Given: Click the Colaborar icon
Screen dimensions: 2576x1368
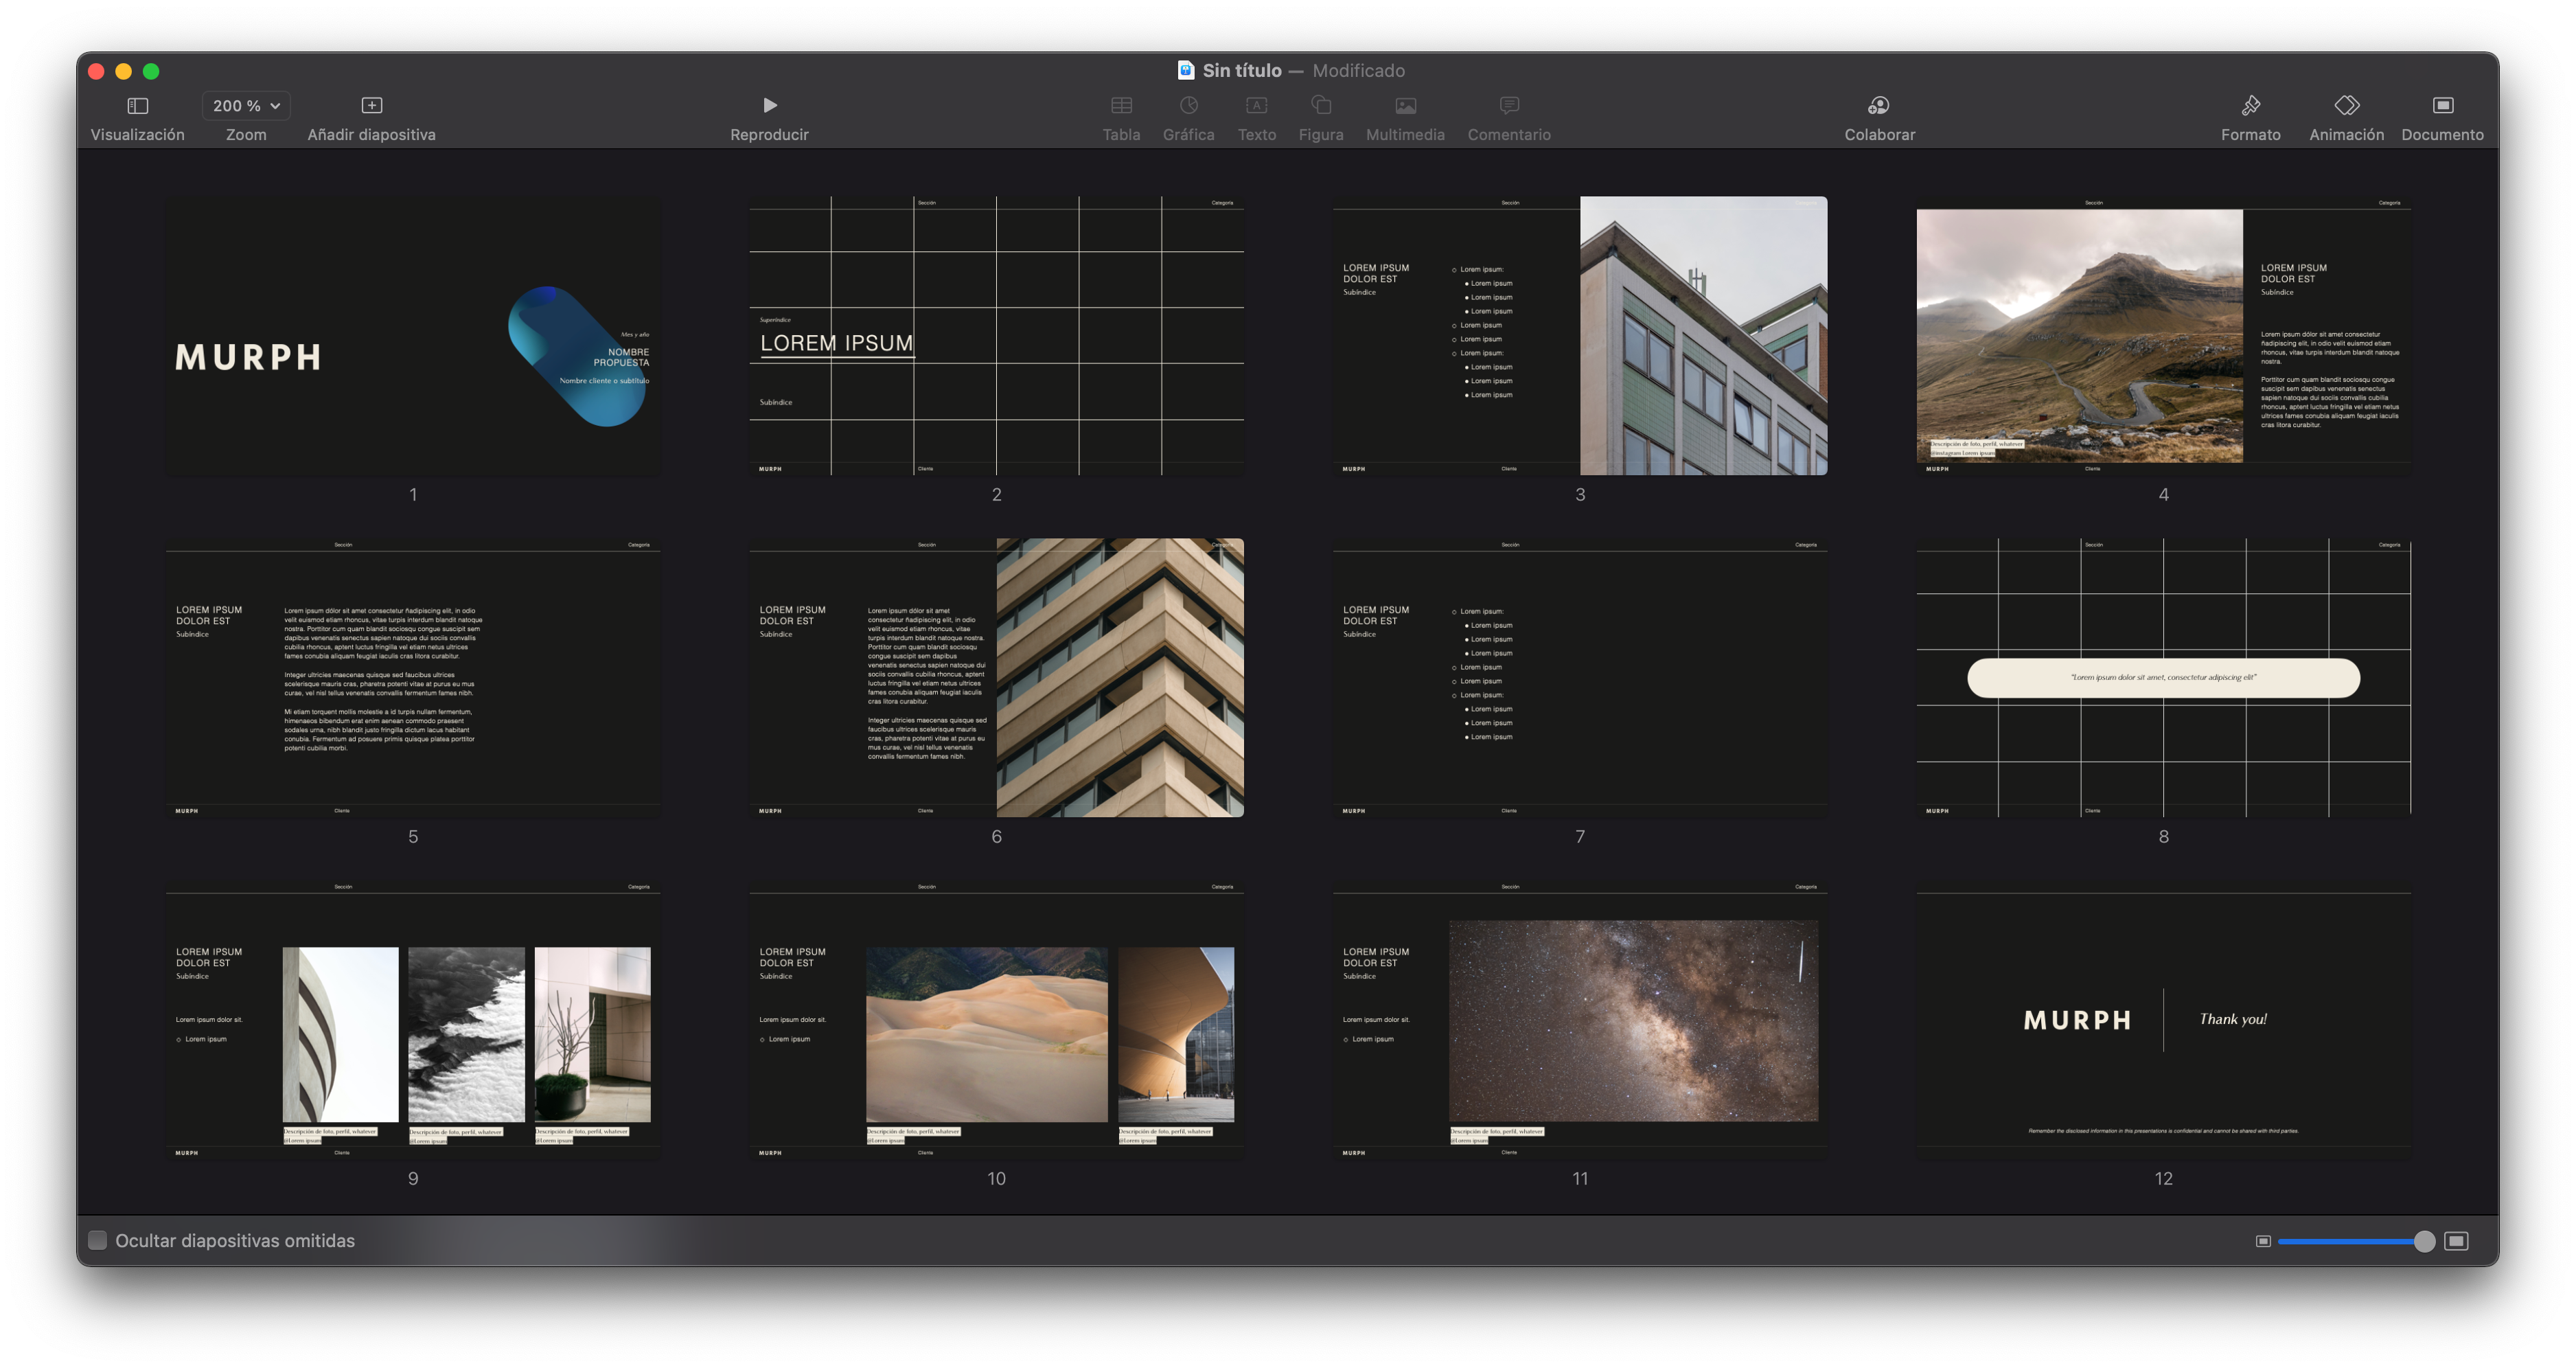Looking at the screenshot, I should 1879,106.
